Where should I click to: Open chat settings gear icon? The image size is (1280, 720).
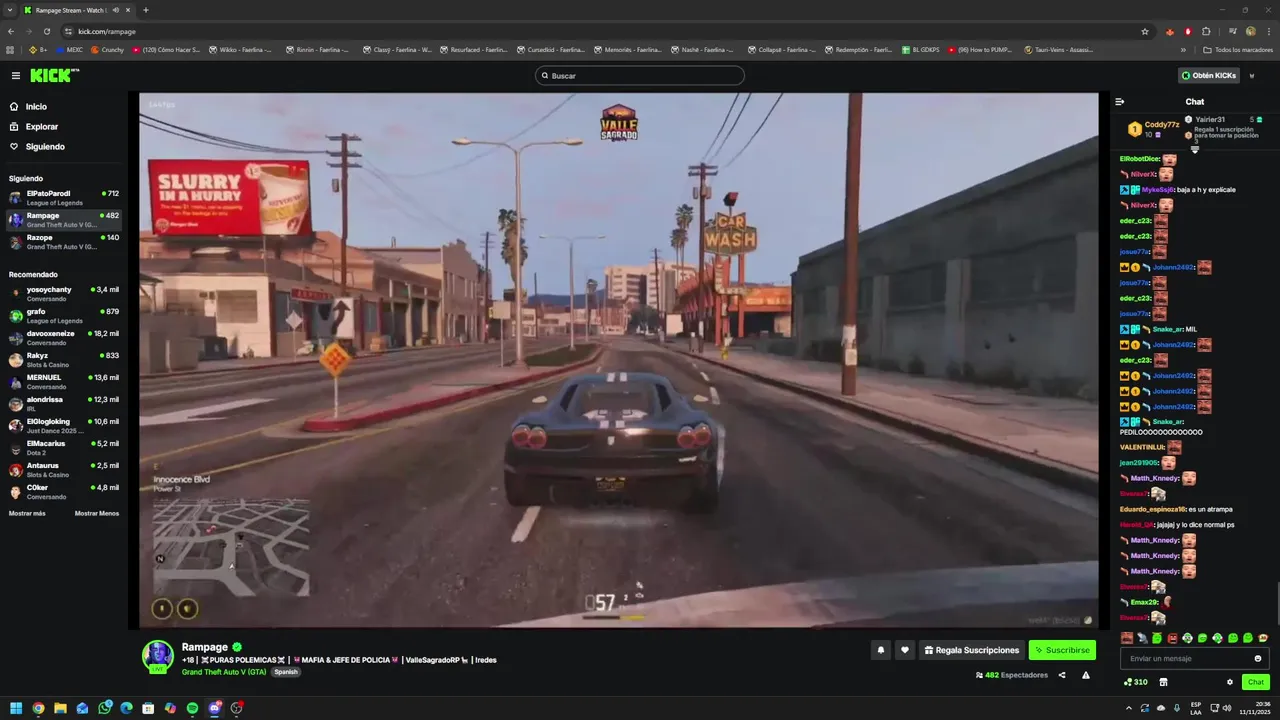coord(1230,682)
